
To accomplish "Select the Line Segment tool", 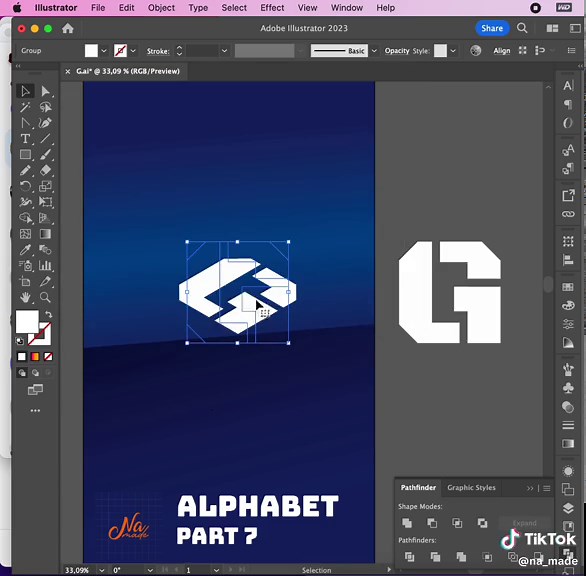I will (x=45, y=139).
